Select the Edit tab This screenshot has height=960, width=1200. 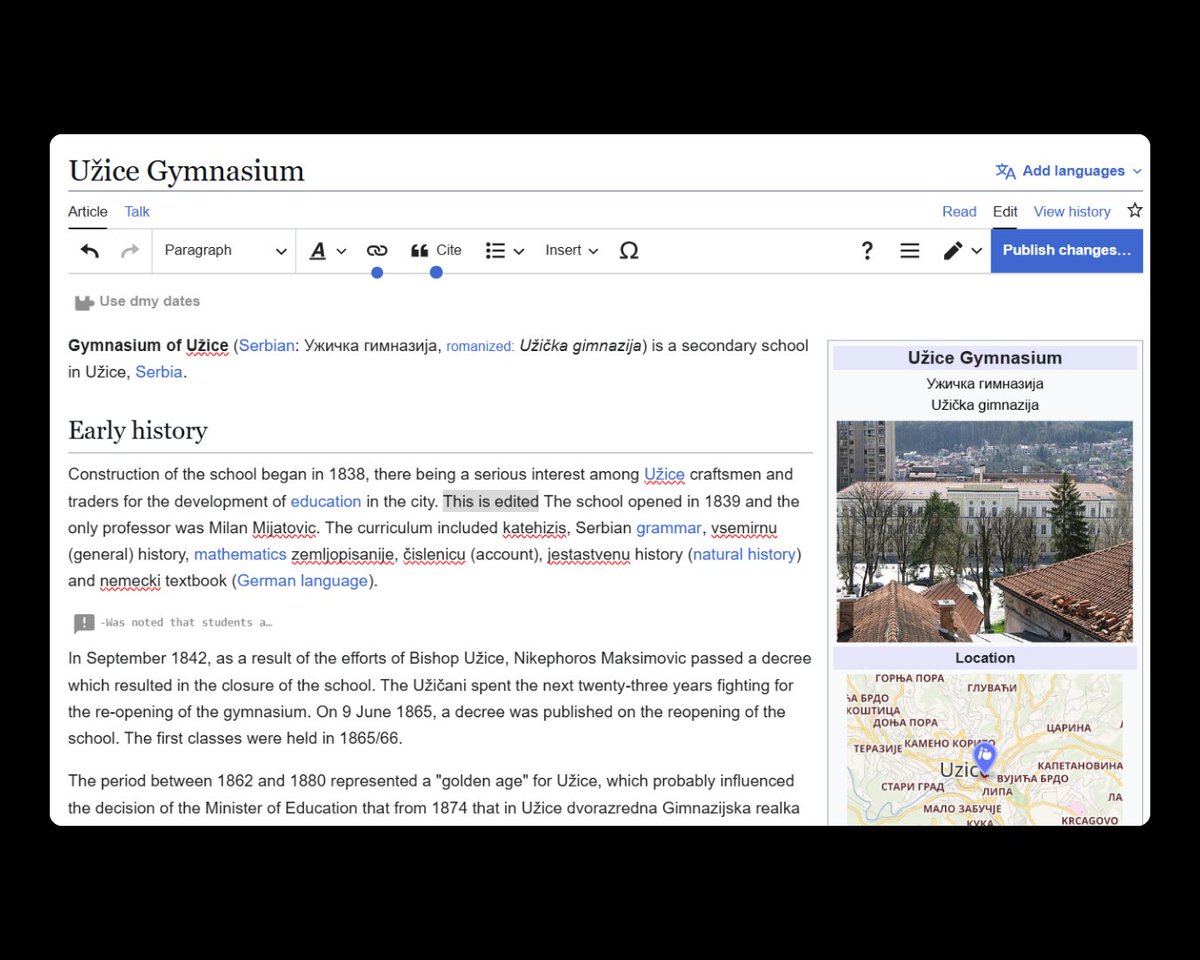(1005, 212)
